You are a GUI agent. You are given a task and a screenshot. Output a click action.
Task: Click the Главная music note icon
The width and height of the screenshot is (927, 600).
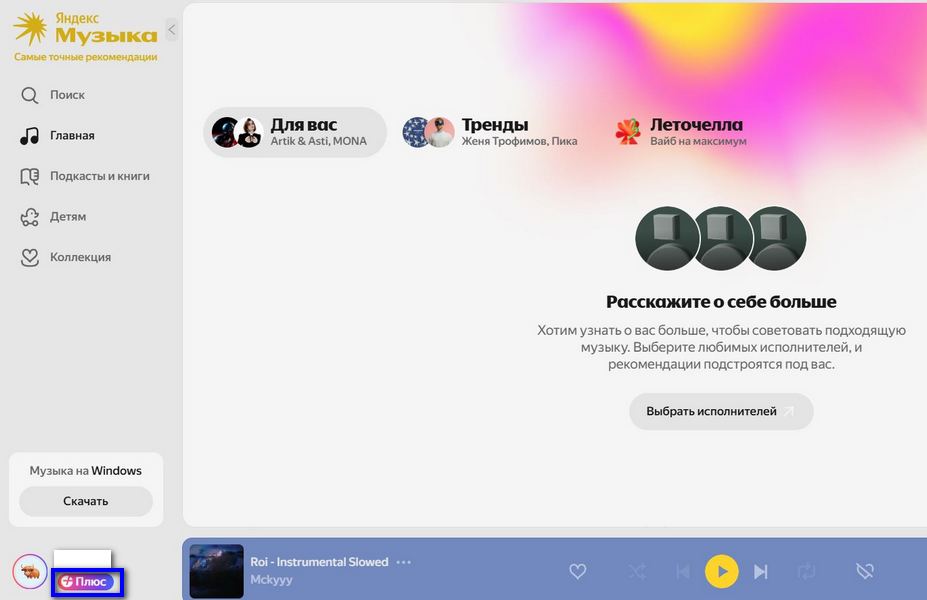tap(30, 135)
